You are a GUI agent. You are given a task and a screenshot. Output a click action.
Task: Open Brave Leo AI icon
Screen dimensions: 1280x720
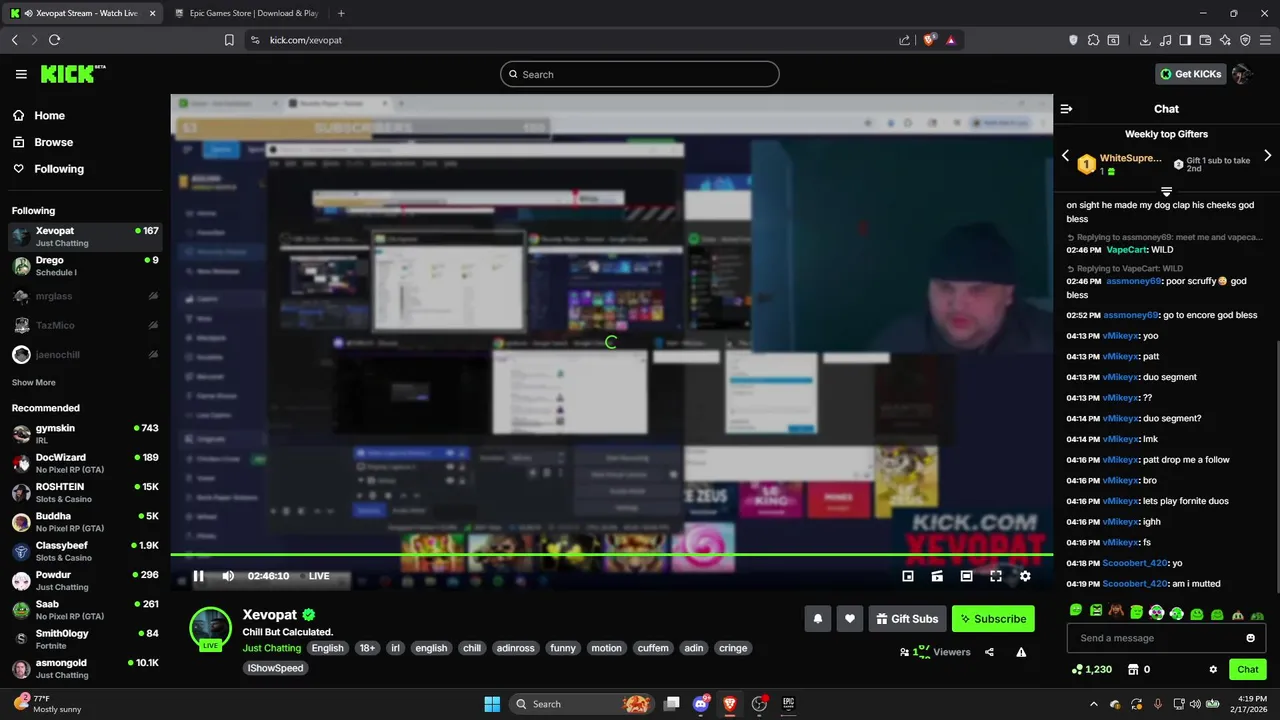[1225, 40]
